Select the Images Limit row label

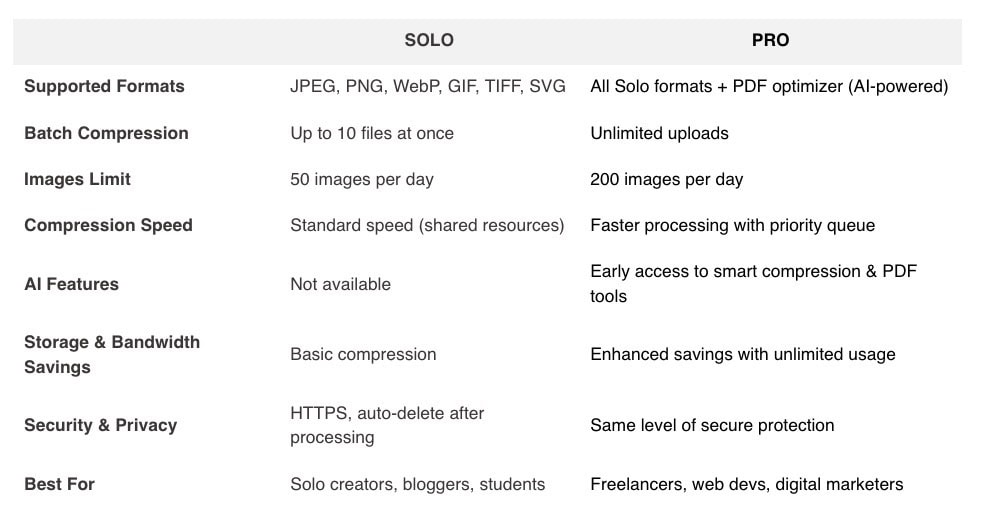click(x=77, y=179)
